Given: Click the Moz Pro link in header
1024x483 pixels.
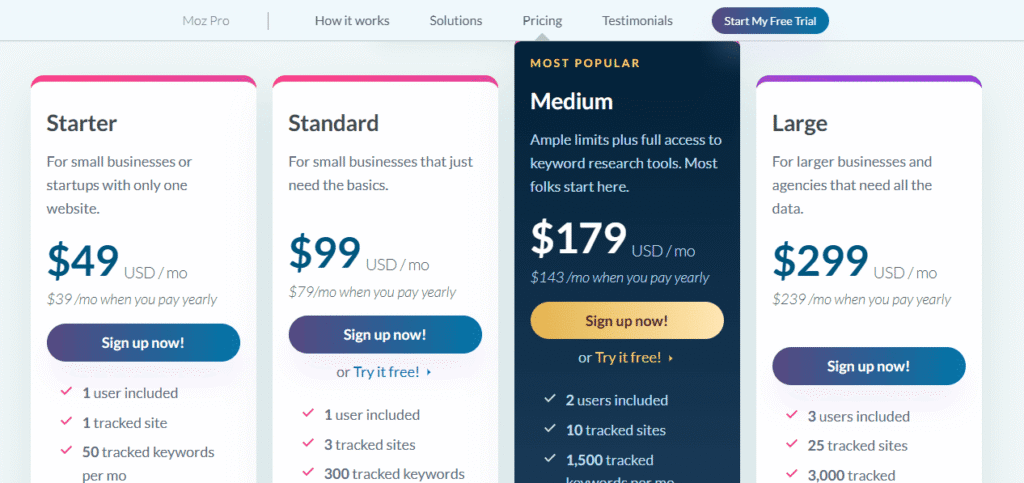Looking at the screenshot, I should [206, 20].
